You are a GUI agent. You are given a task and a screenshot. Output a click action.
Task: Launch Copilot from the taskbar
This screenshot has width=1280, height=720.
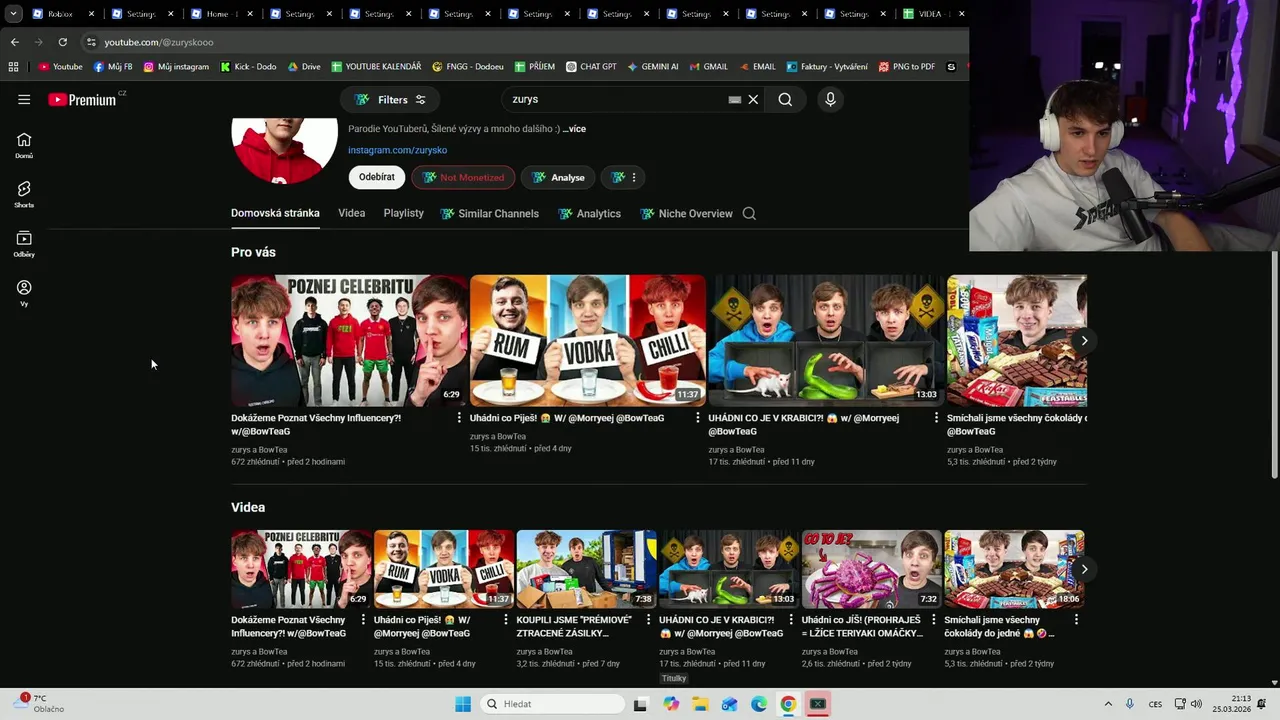point(671,704)
